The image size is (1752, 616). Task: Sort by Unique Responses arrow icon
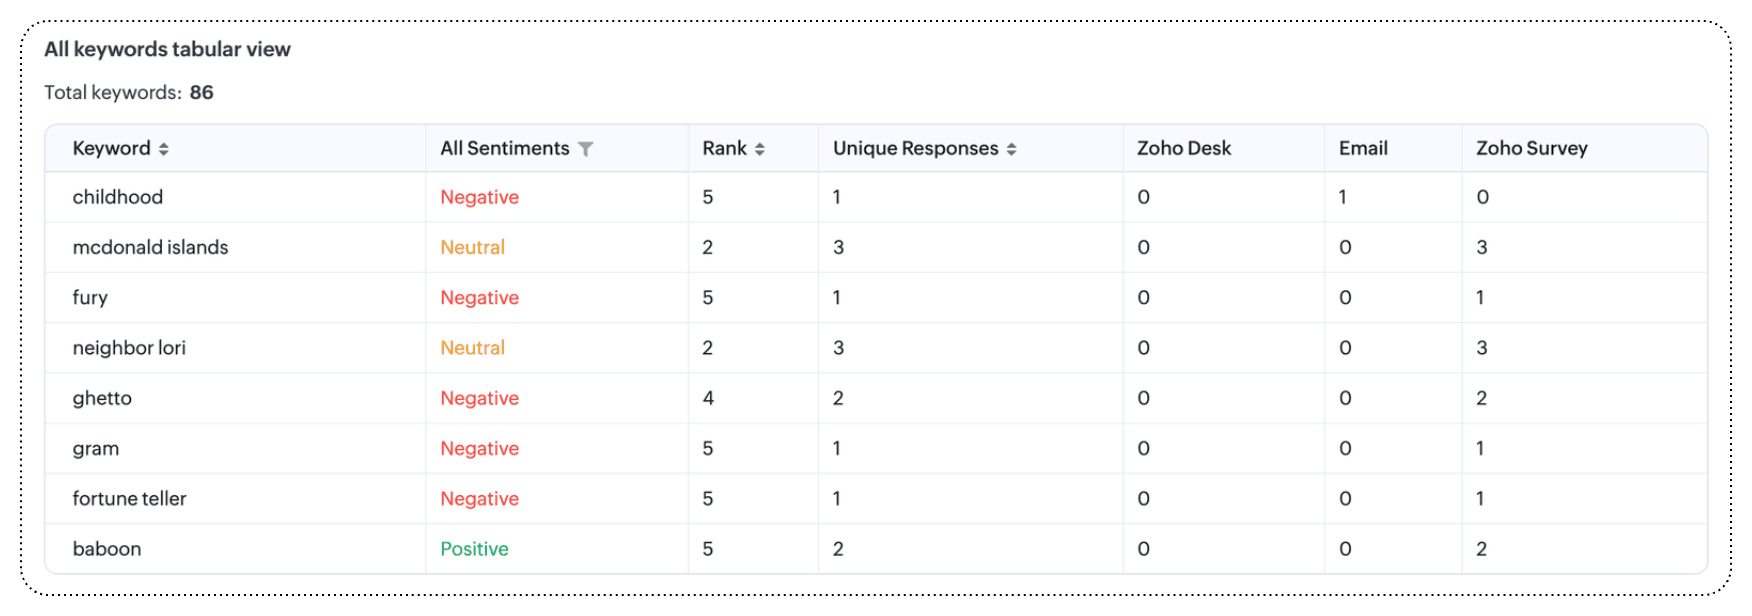click(x=1012, y=149)
